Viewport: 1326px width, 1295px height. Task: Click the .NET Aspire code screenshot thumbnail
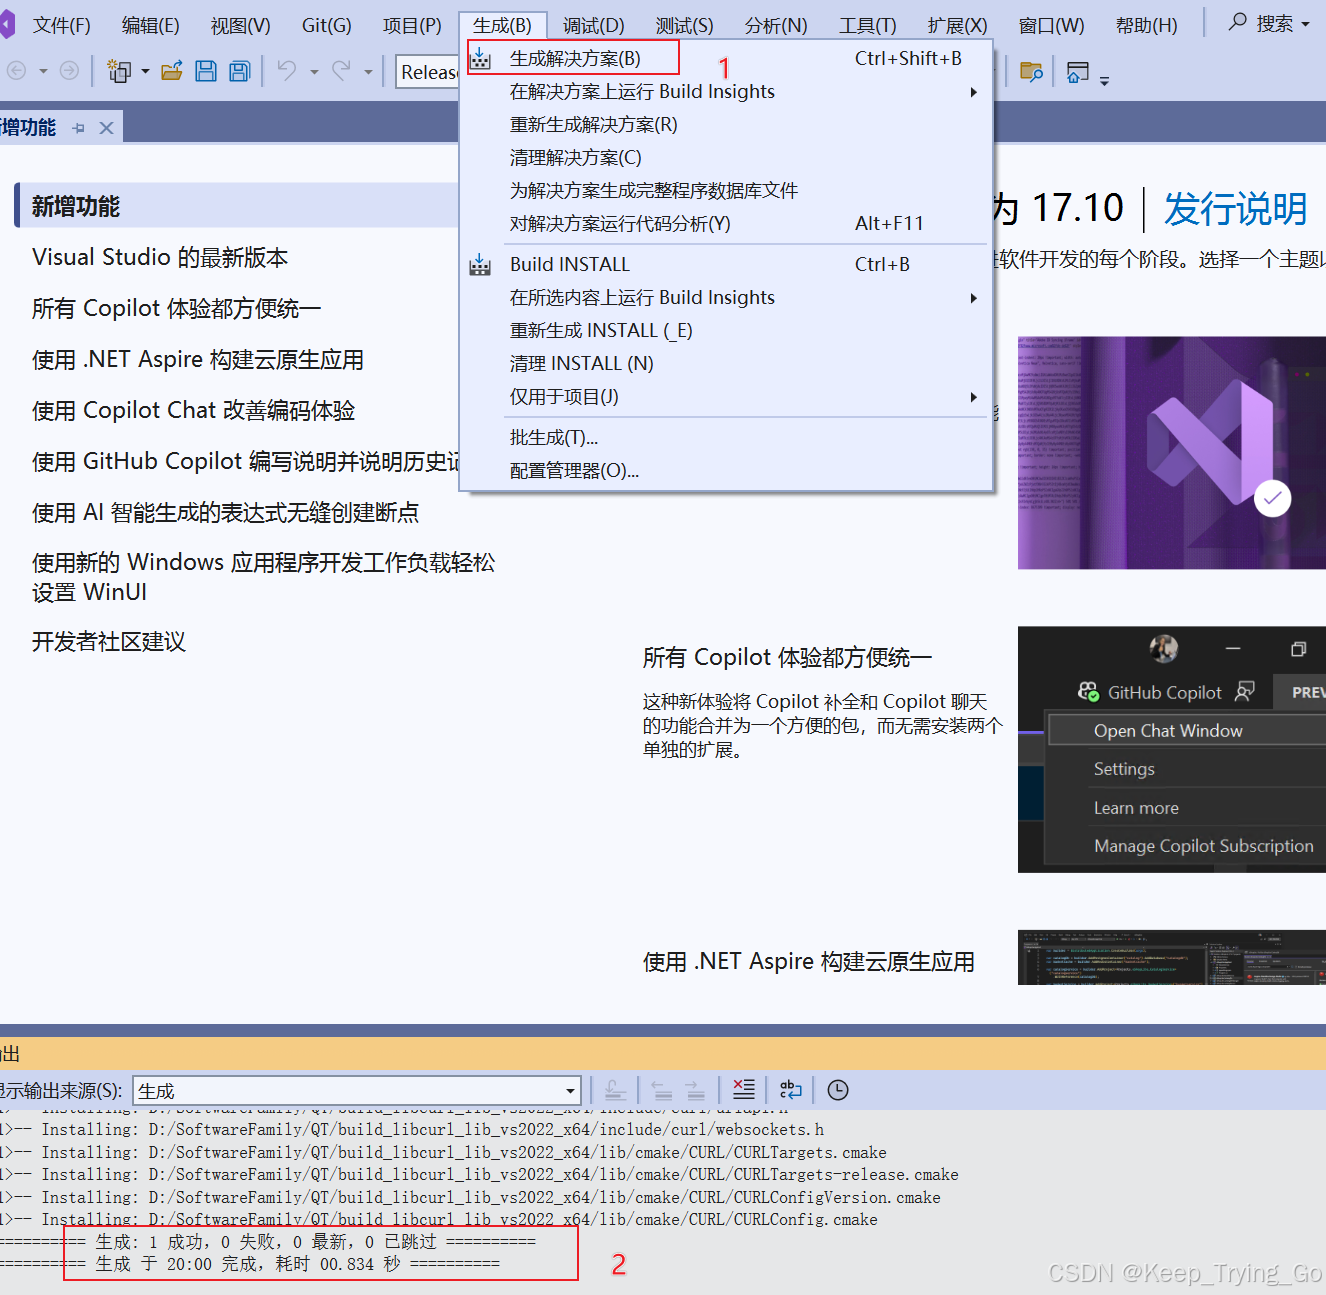[1172, 957]
